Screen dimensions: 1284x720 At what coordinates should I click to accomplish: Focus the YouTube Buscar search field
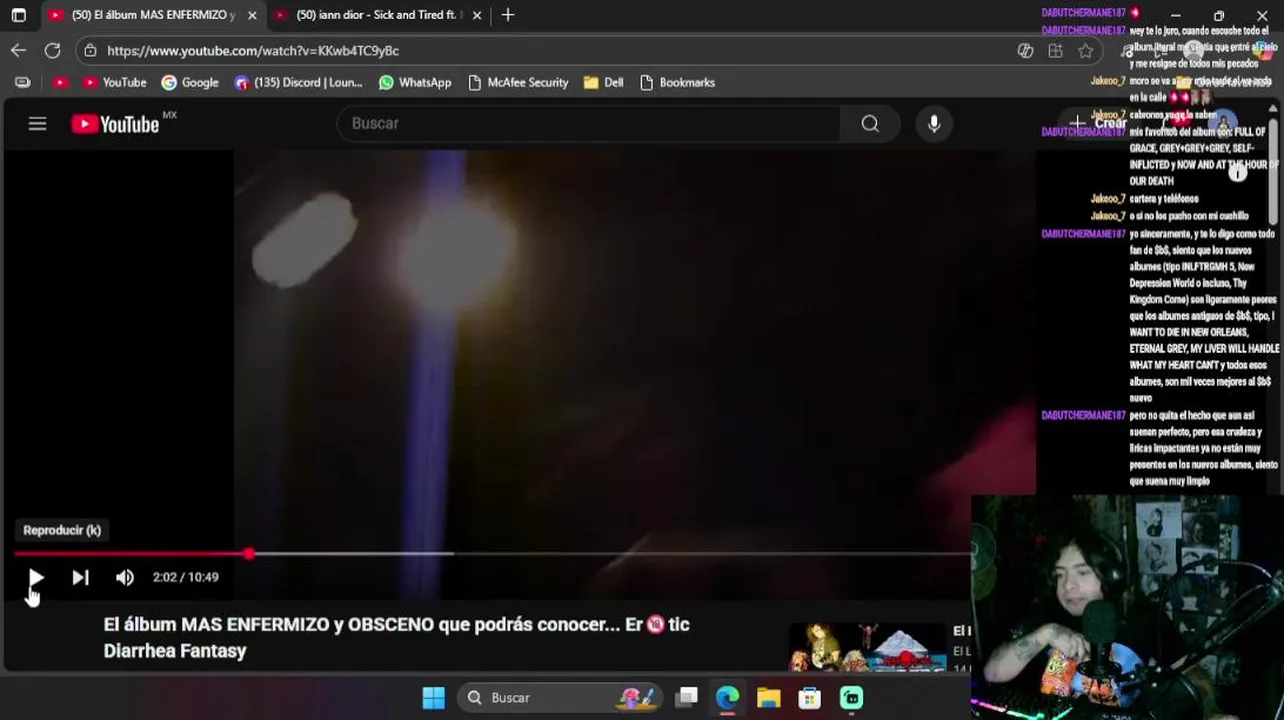click(590, 123)
